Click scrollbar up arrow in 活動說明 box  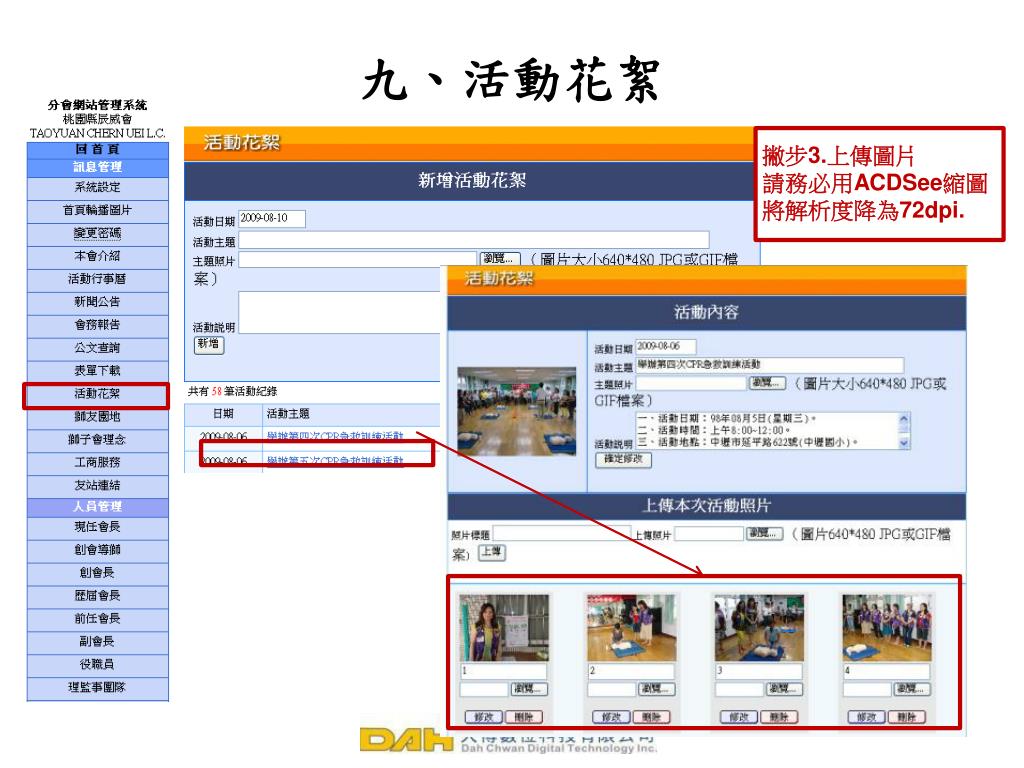pos(904,419)
